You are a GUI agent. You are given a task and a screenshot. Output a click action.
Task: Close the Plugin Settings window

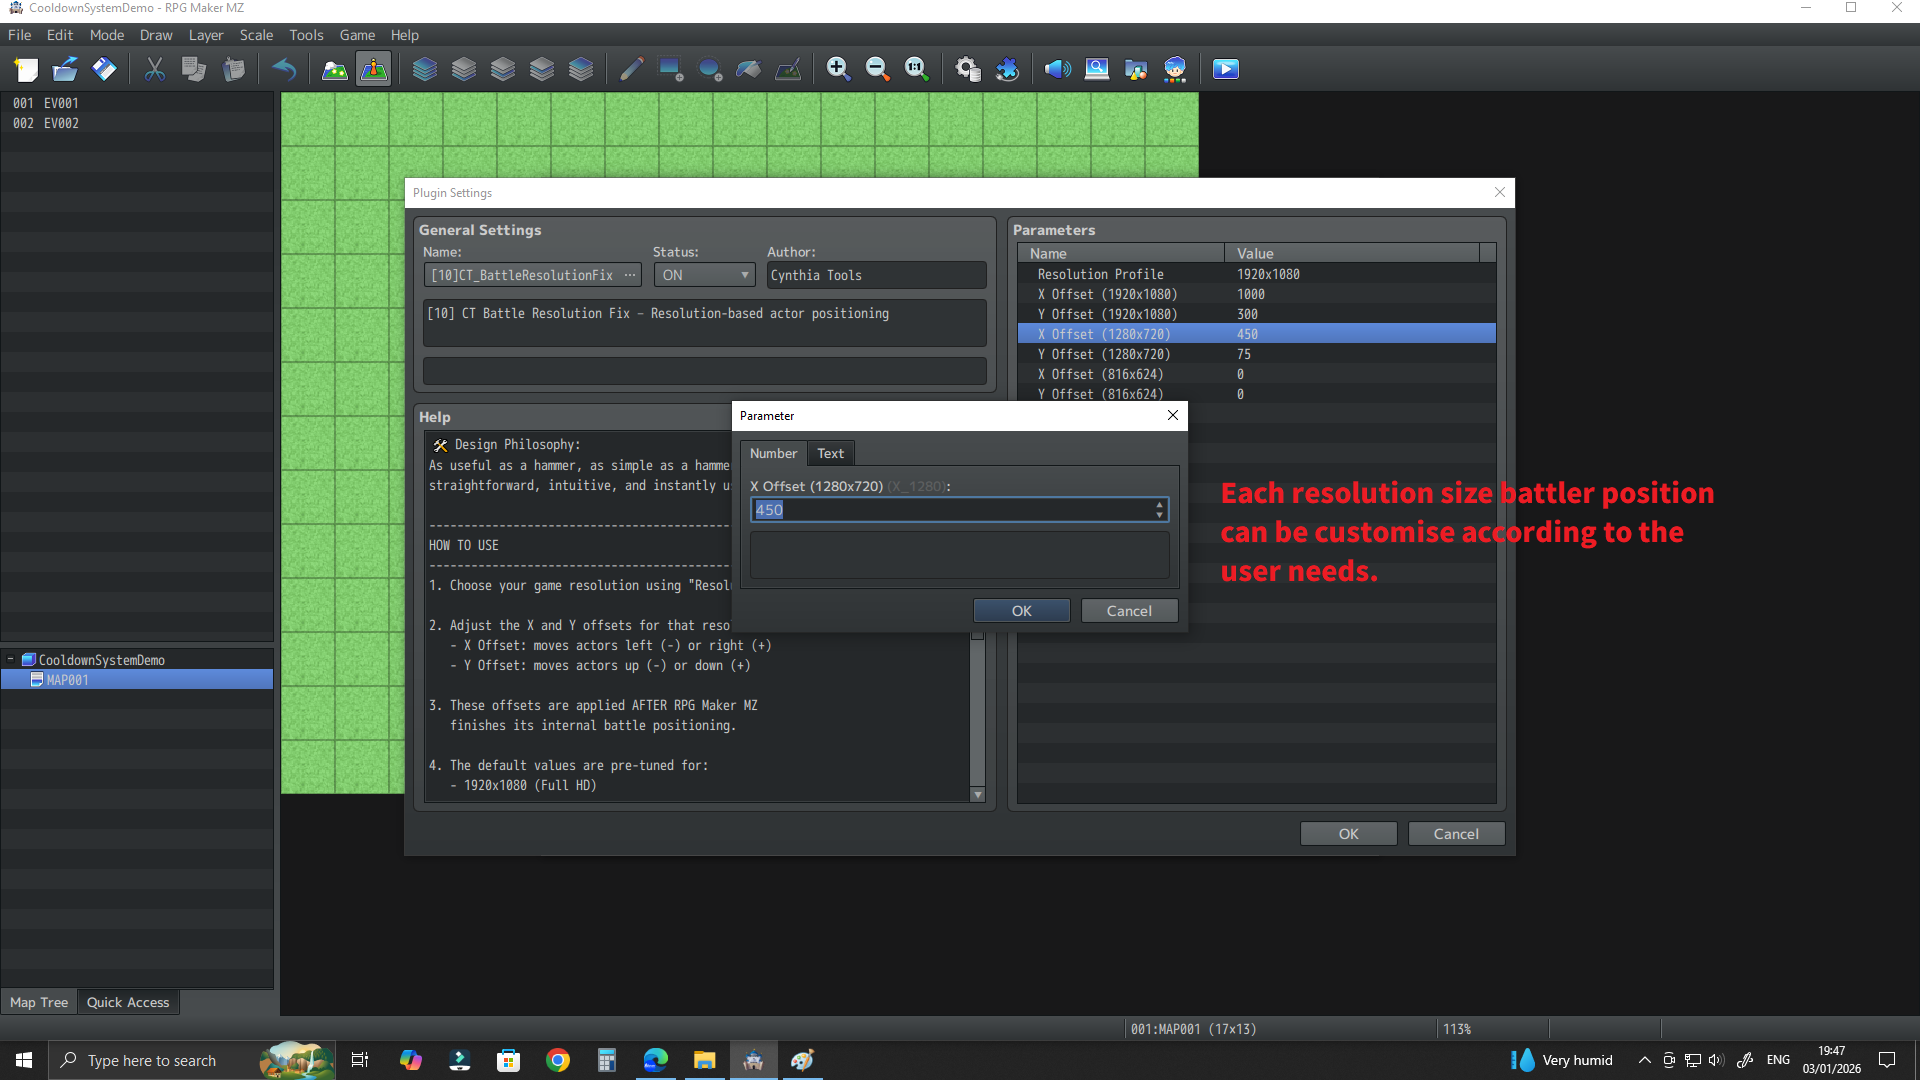click(1499, 192)
